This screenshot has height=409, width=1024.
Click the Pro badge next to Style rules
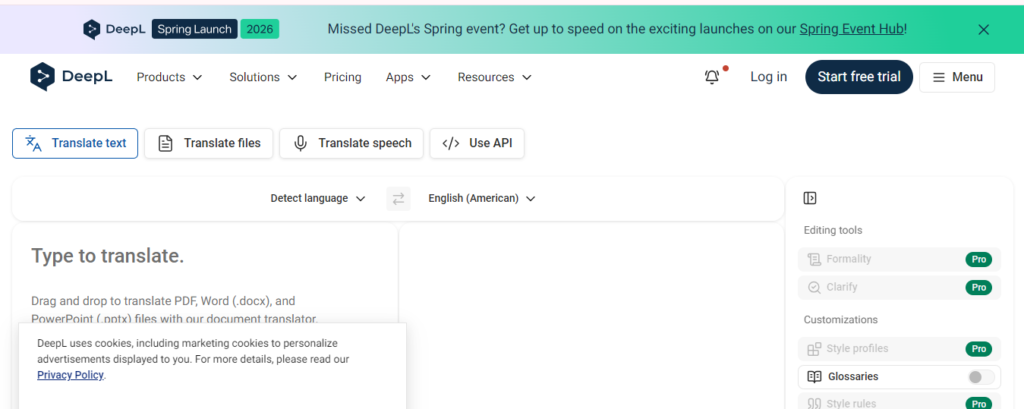pos(978,404)
